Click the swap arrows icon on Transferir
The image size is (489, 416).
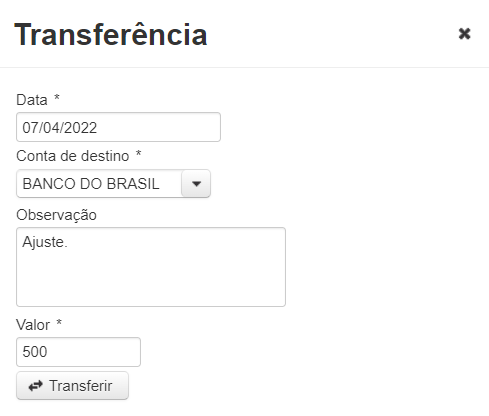point(35,386)
